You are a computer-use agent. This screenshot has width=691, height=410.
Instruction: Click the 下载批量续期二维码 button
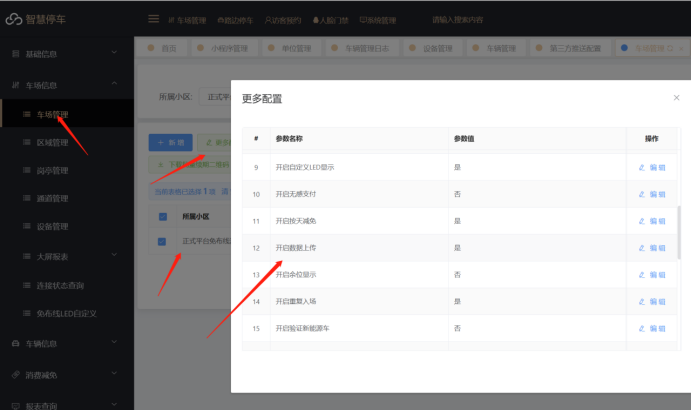[x=190, y=164]
